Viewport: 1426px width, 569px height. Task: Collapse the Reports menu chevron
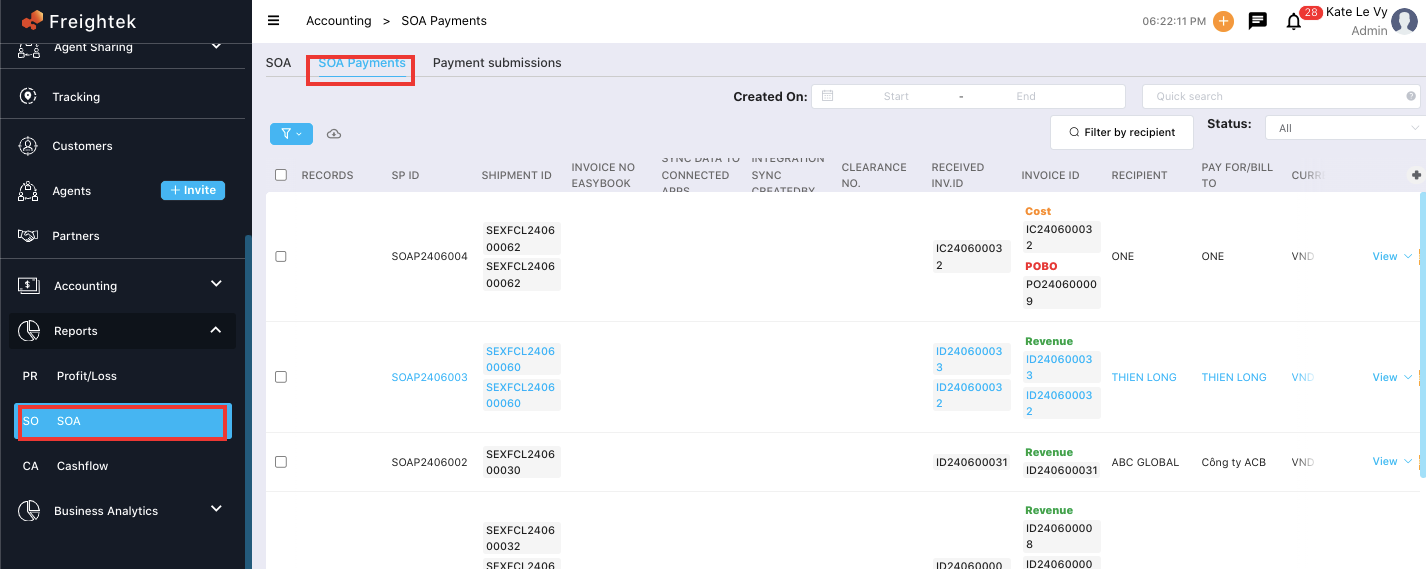(x=216, y=330)
